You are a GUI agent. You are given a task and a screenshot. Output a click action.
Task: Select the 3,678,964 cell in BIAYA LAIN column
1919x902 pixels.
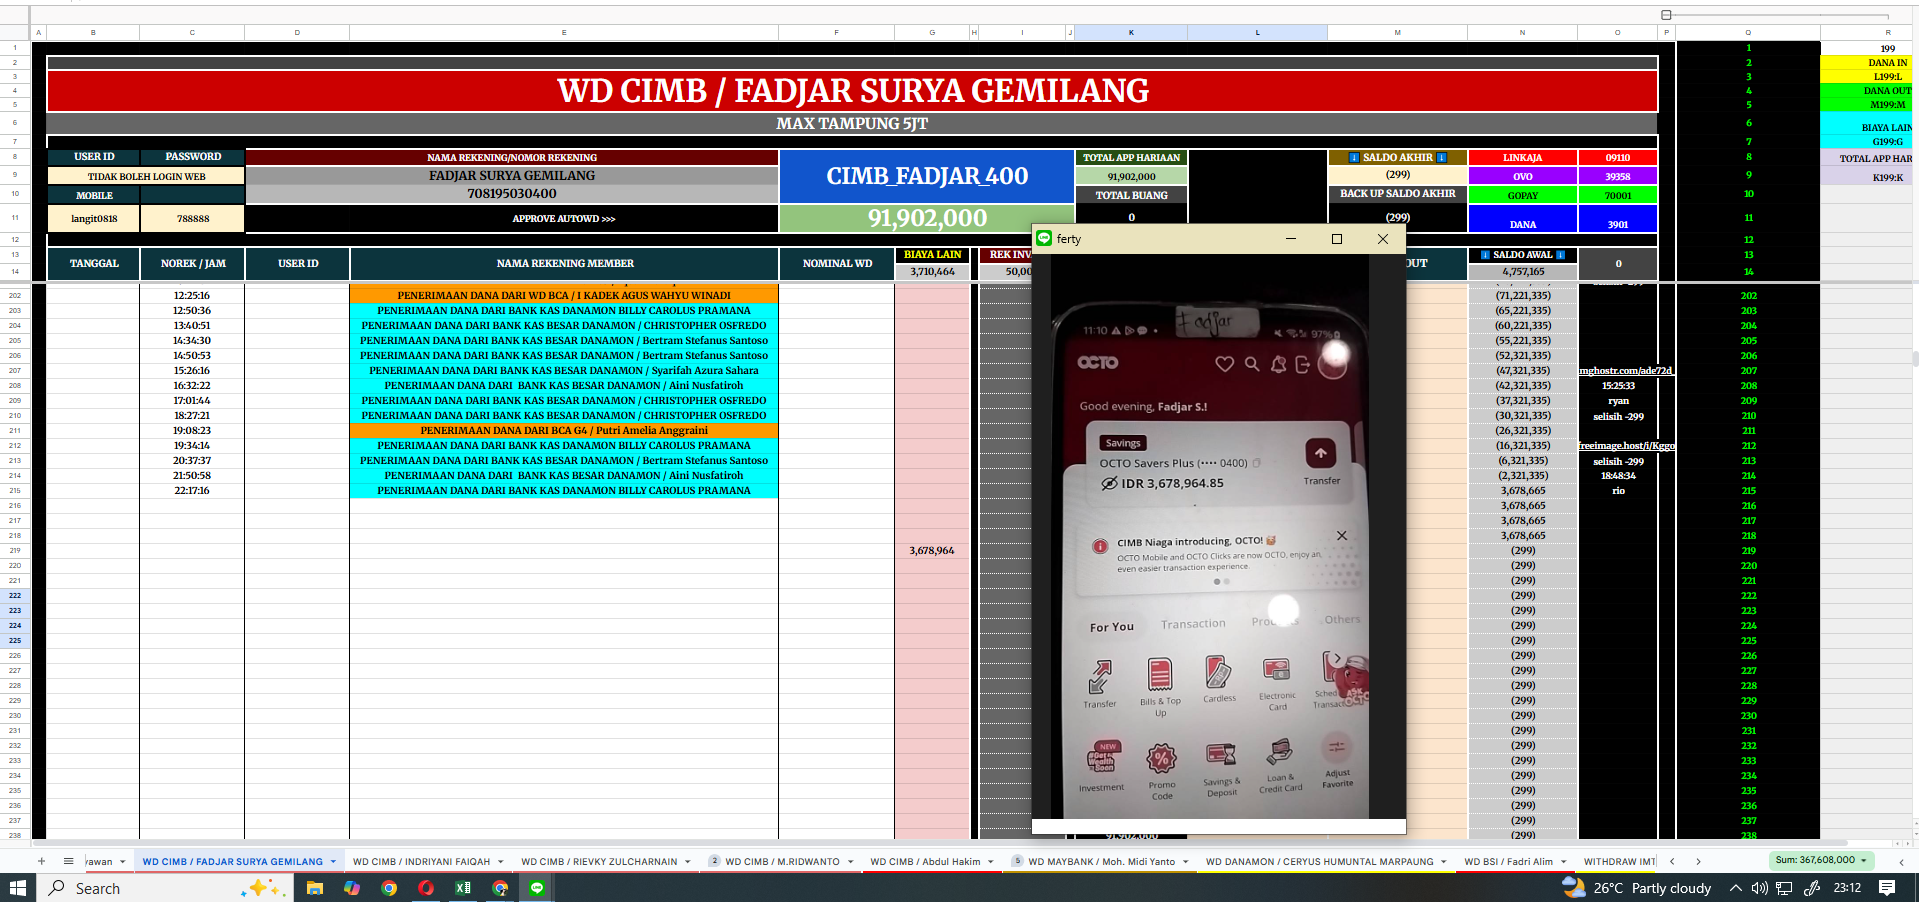[x=932, y=551]
